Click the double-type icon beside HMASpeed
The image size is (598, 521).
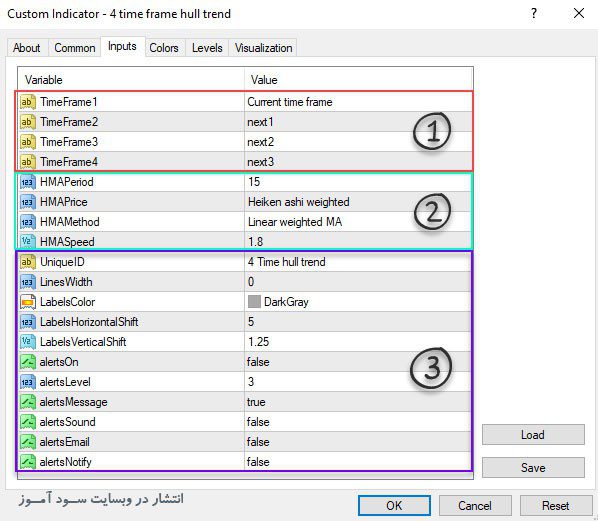pyautogui.click(x=28, y=242)
